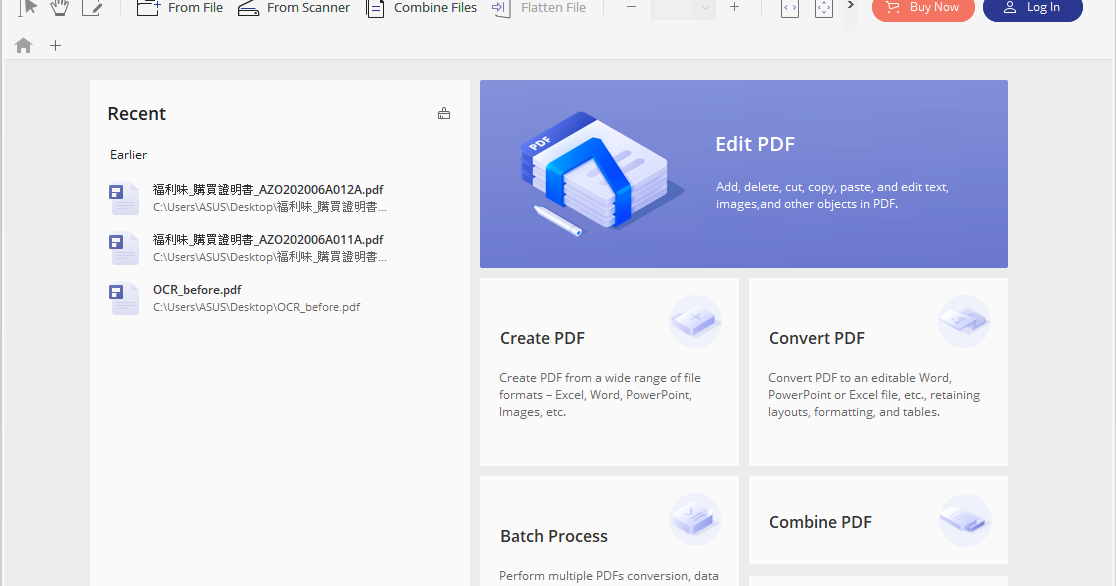Open the printer icon beside Recent
This screenshot has width=1116, height=586.
[444, 113]
